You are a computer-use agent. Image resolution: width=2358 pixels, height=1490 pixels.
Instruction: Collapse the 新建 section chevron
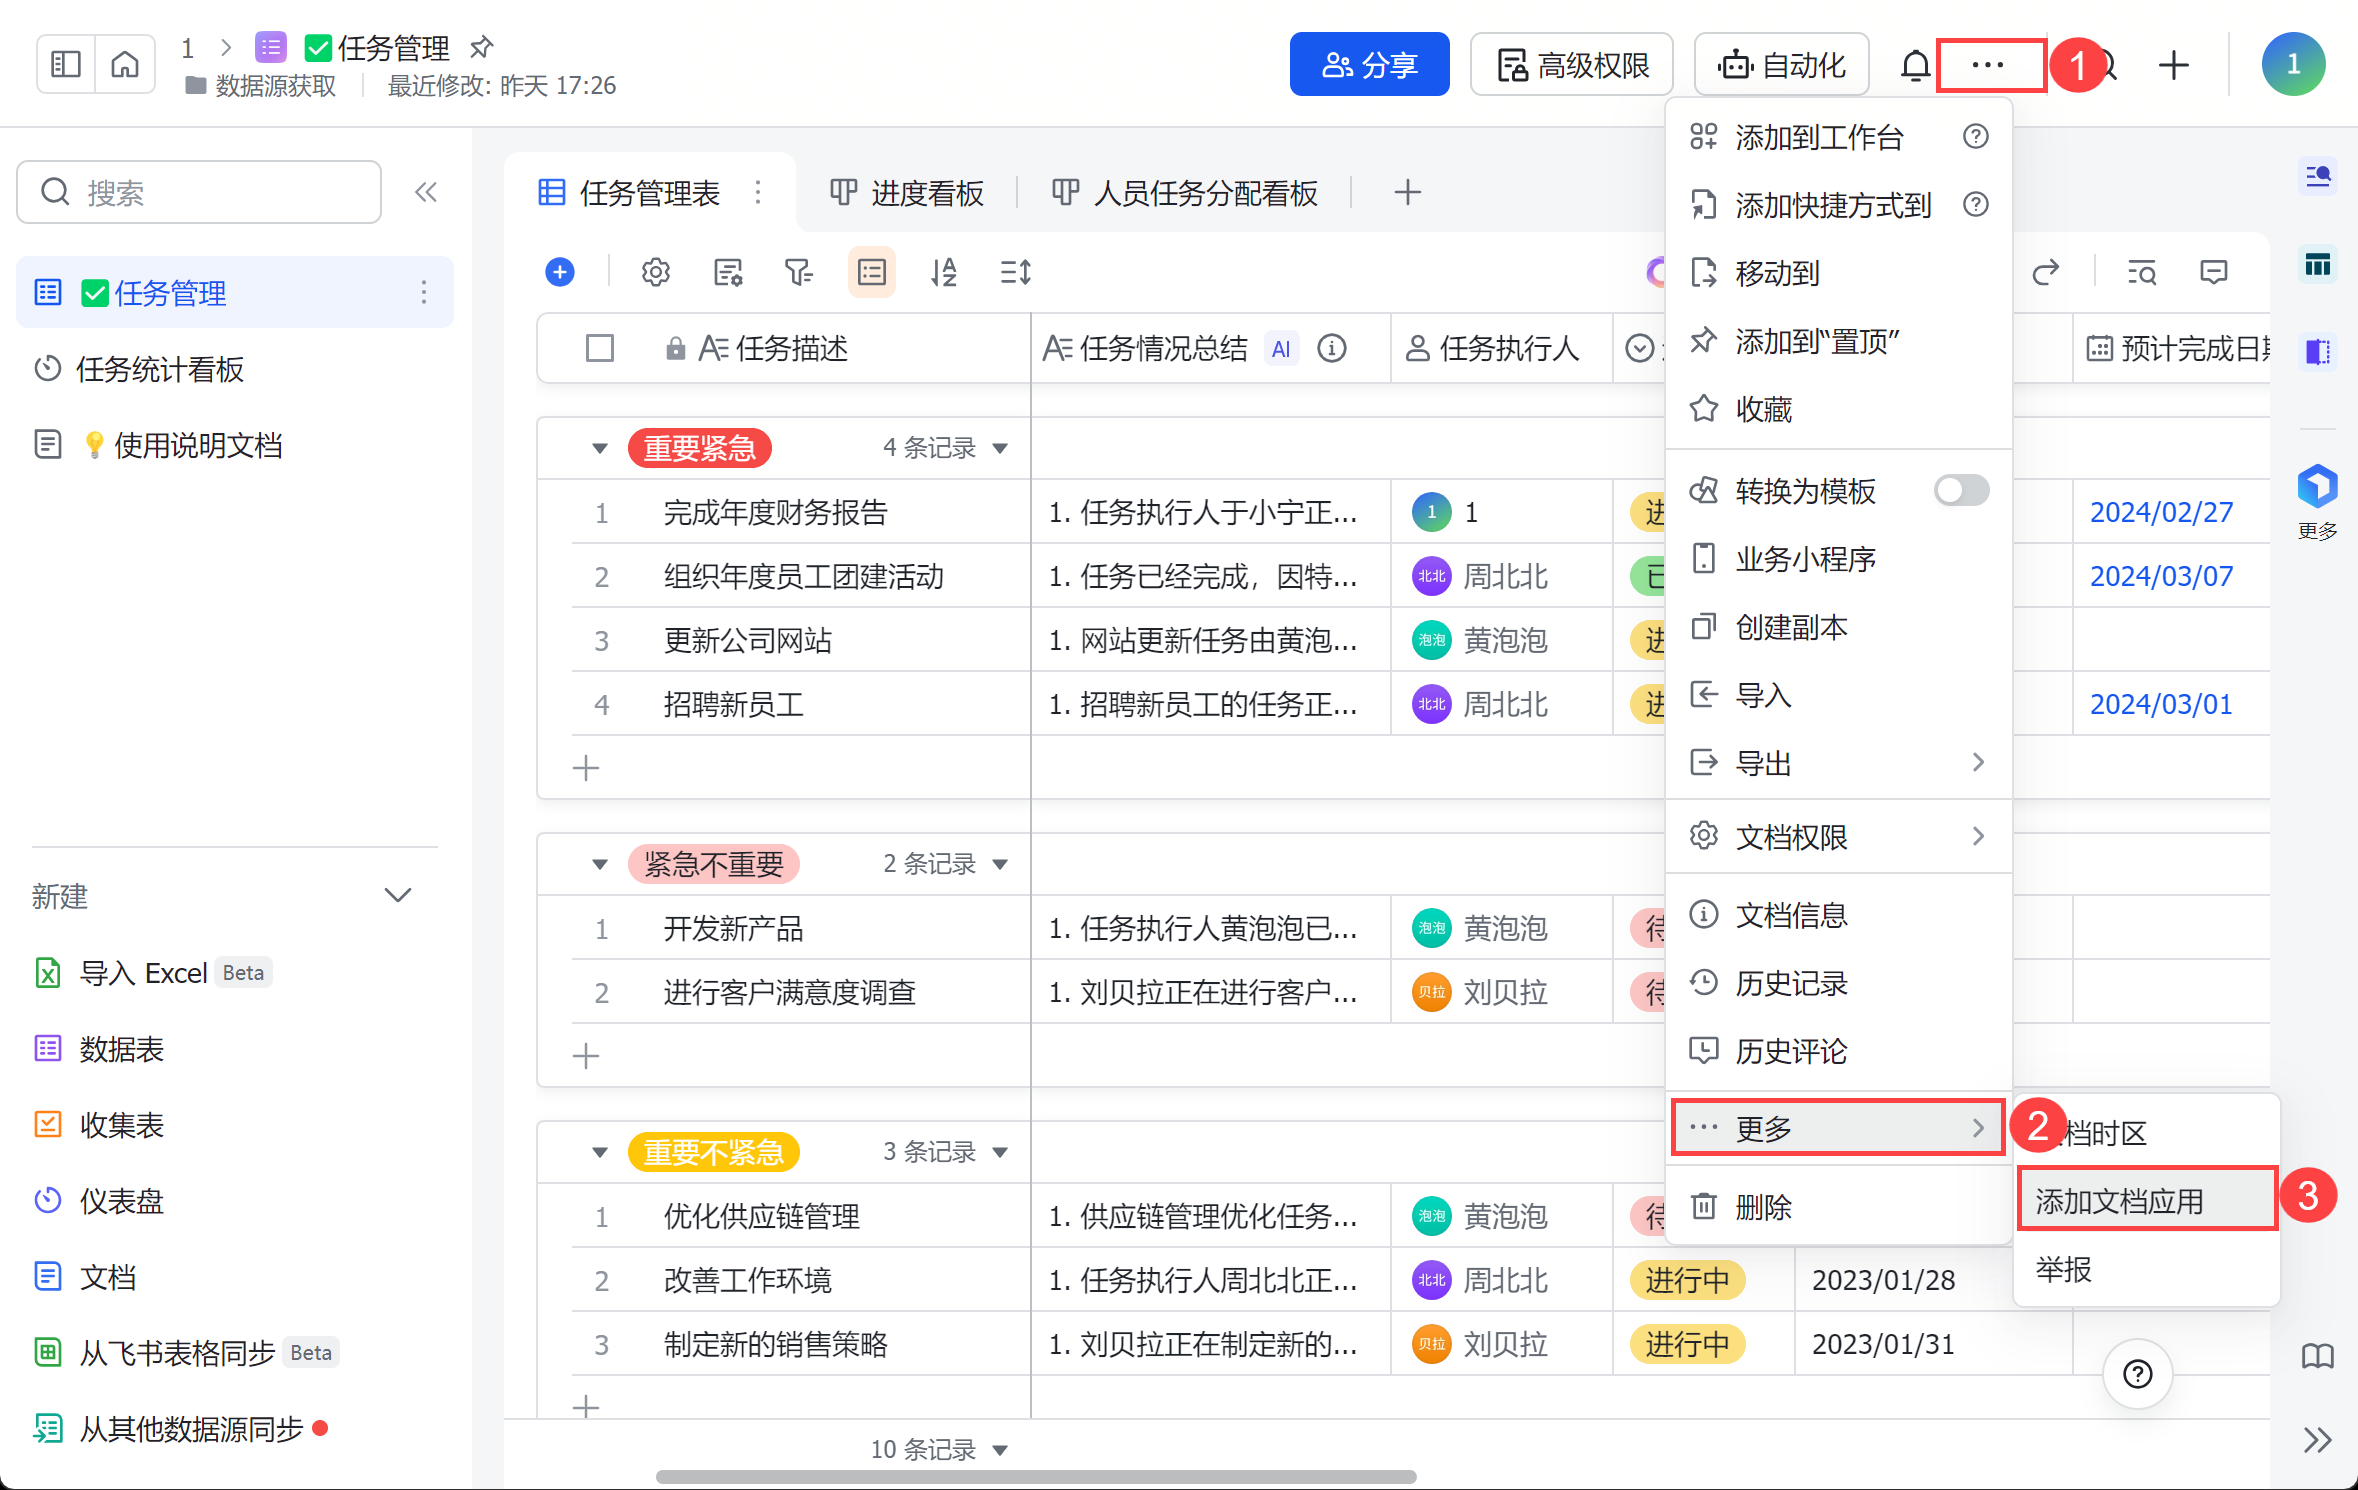(x=398, y=895)
